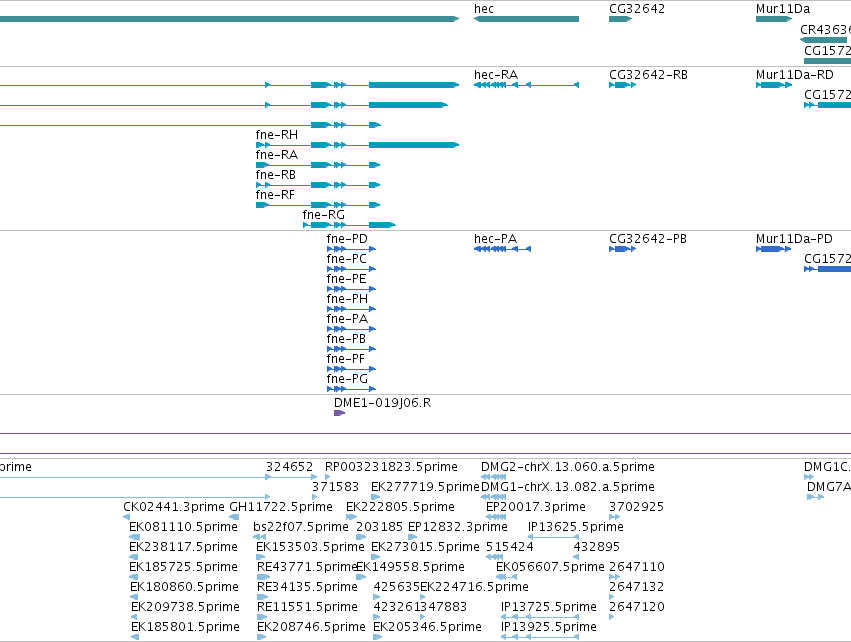Select the CG32642-RB transcript
Image resolution: width=851 pixels, height=642 pixels.
(x=622, y=85)
